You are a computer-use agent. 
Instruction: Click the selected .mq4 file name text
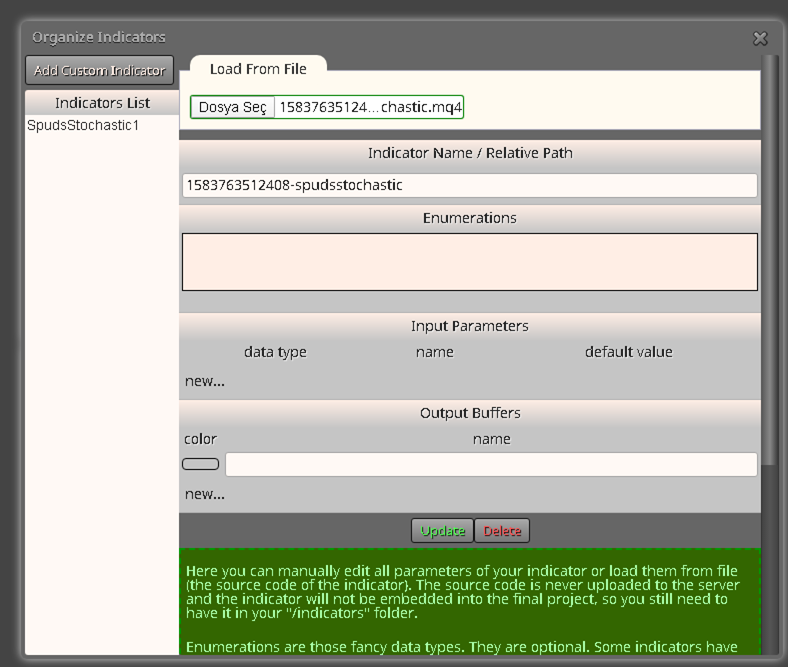click(370, 107)
